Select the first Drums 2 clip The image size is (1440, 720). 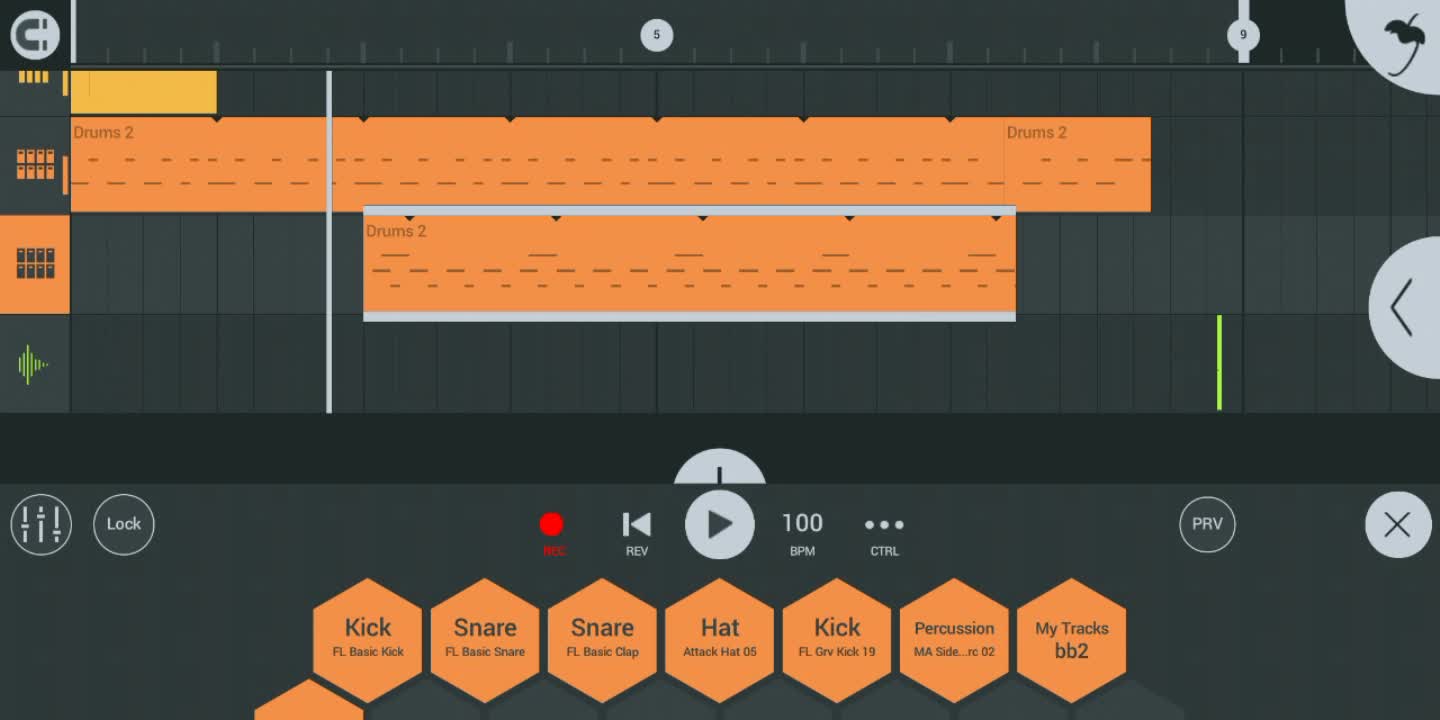(537, 164)
